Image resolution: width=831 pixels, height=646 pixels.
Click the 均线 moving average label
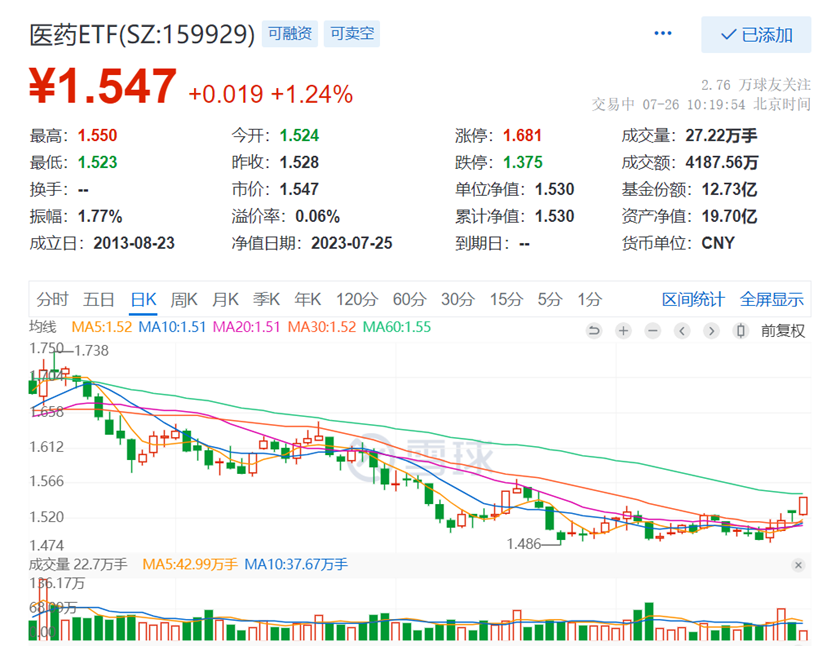(42, 327)
